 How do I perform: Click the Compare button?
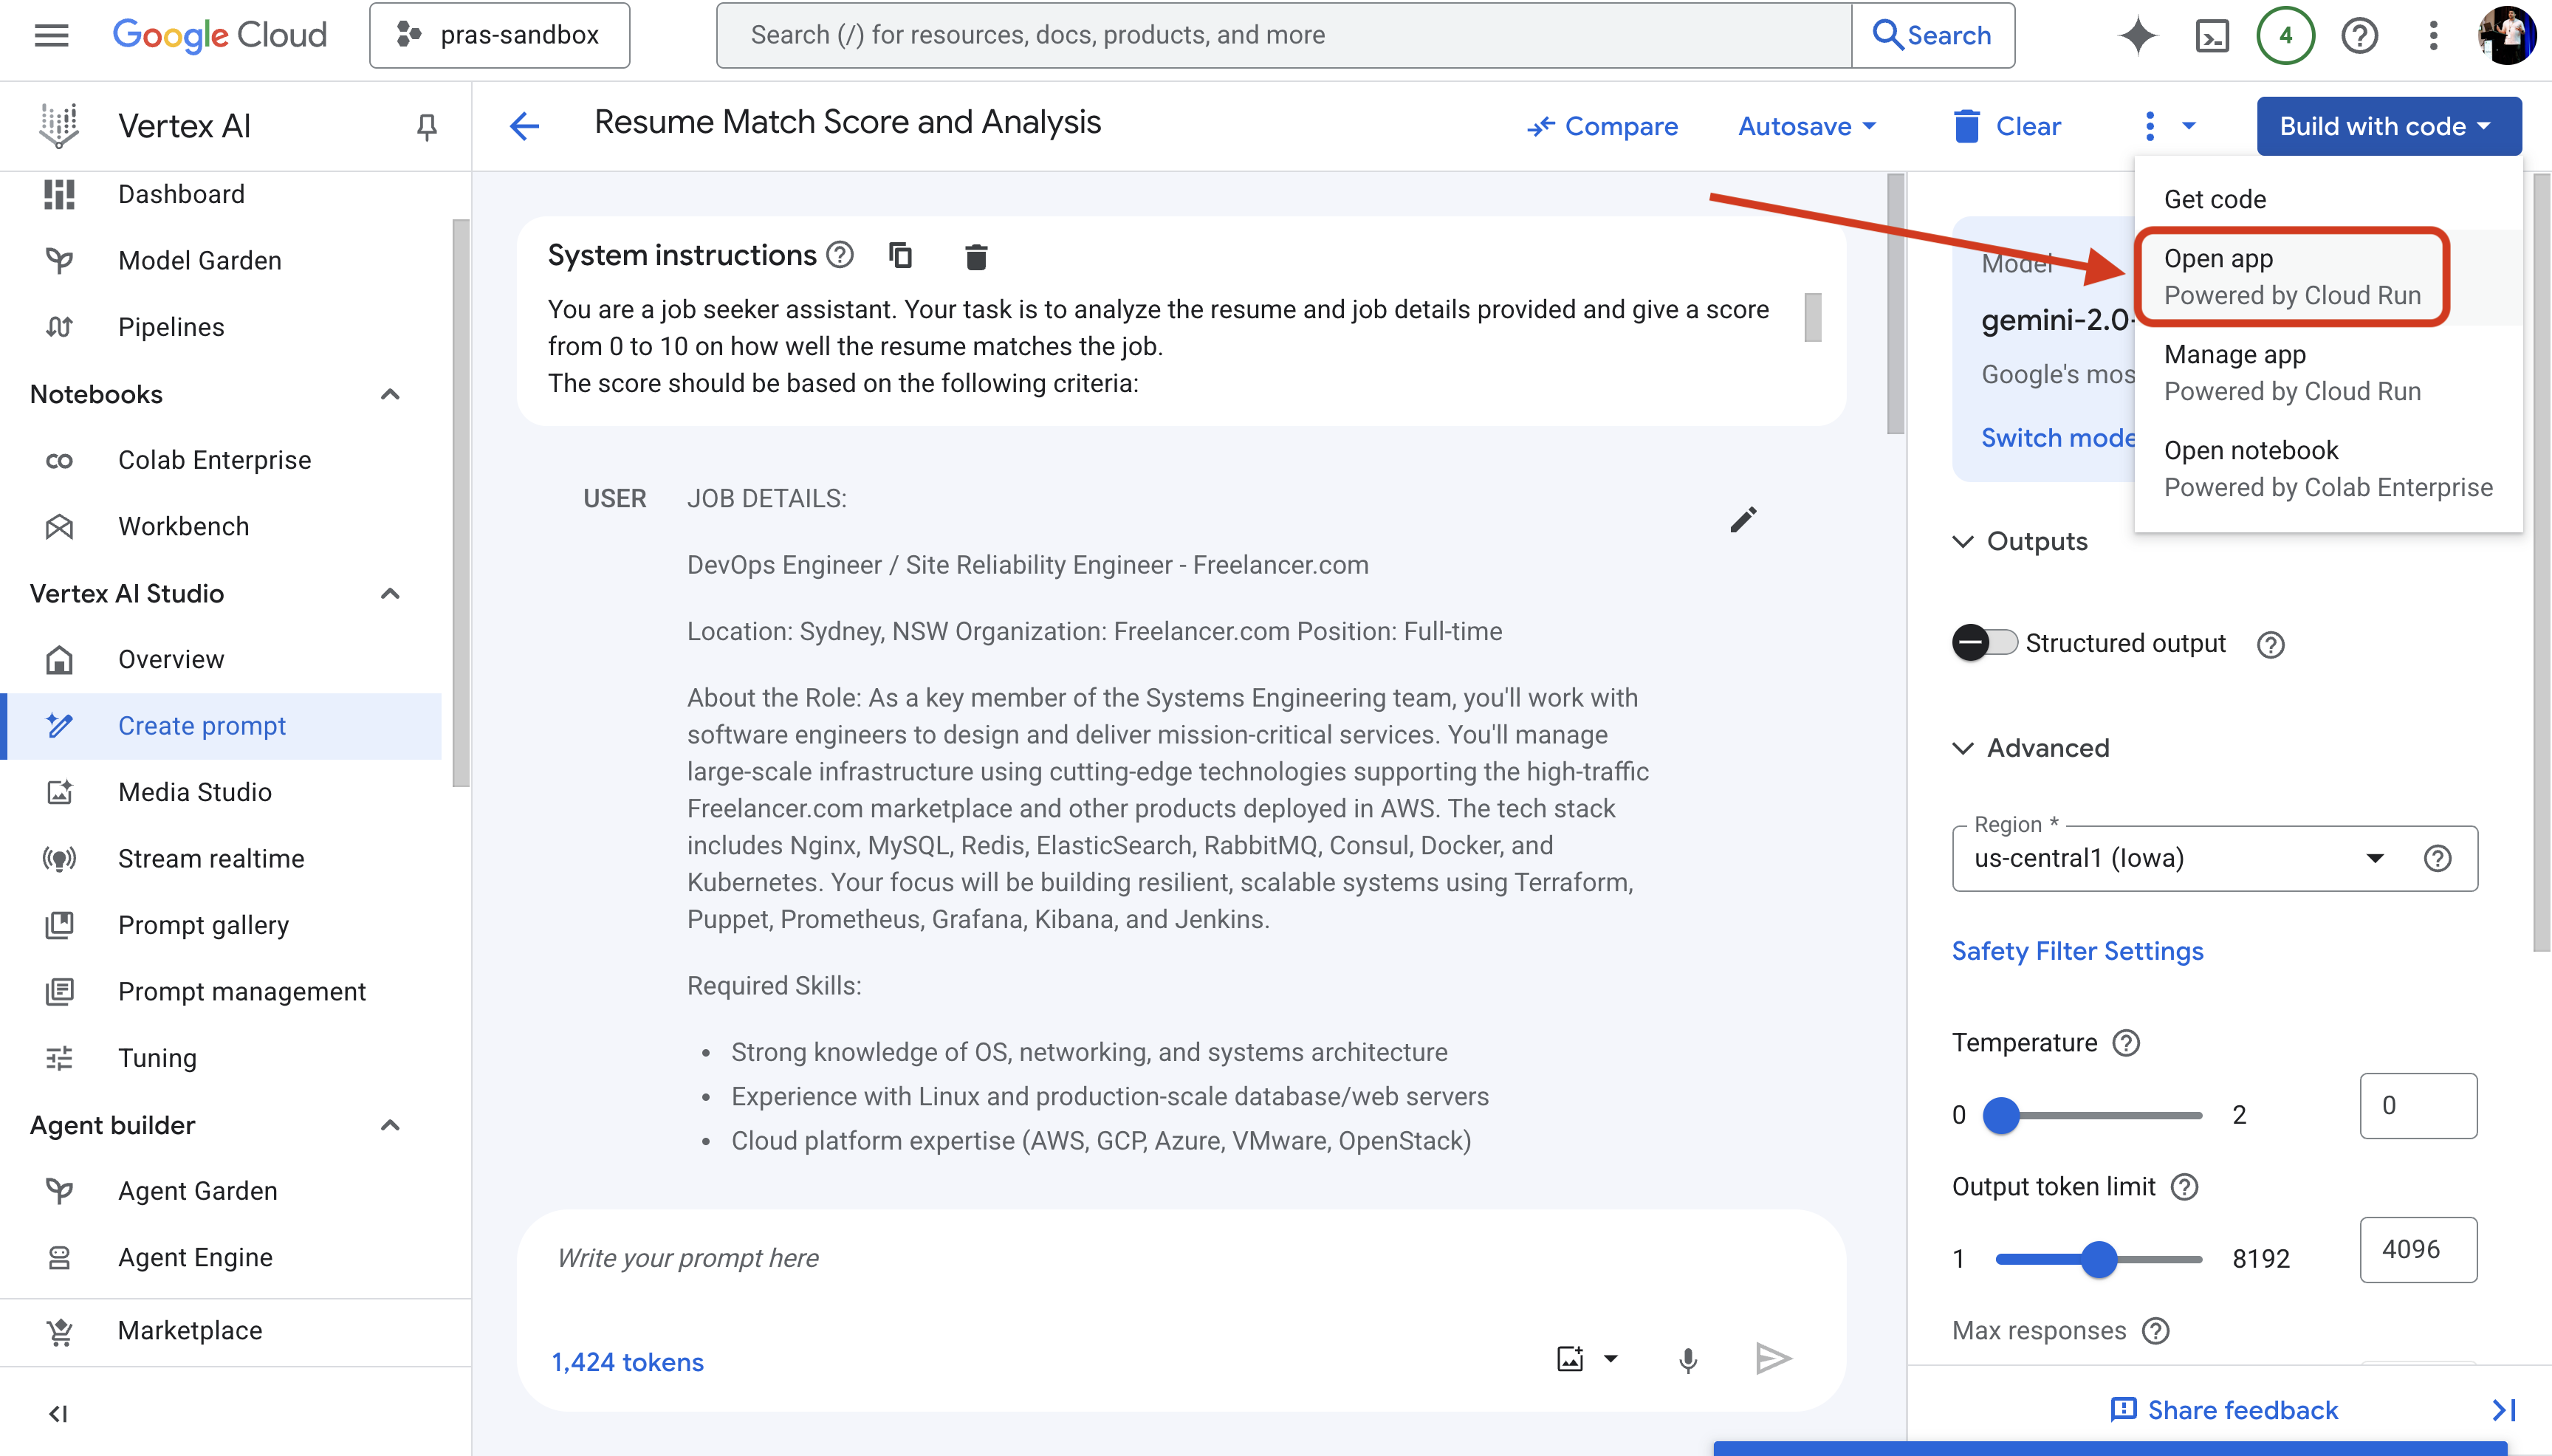click(x=1602, y=126)
